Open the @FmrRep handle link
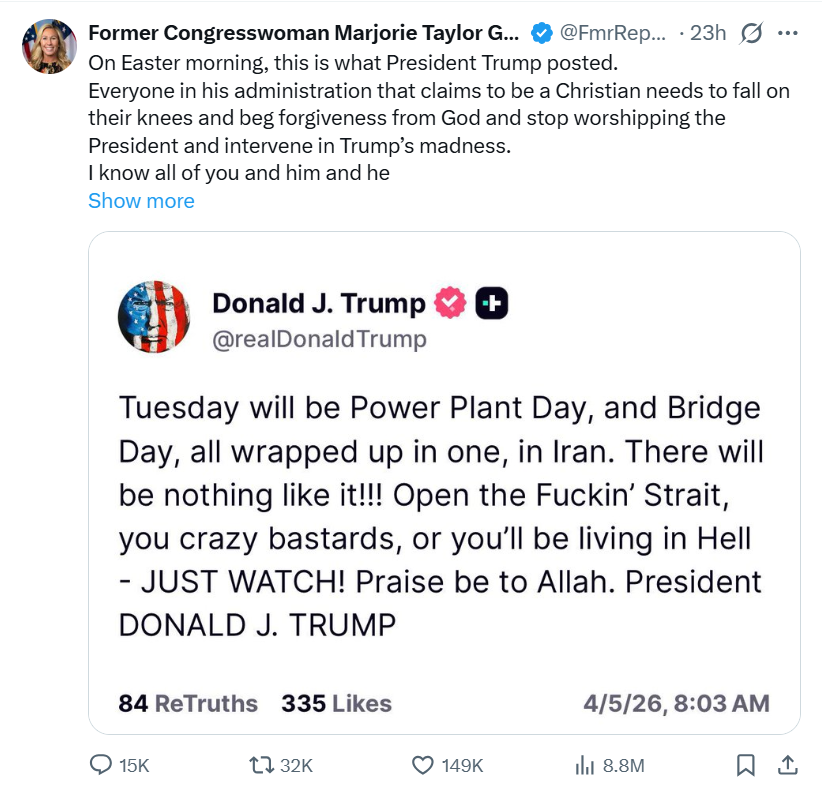 click(x=613, y=33)
